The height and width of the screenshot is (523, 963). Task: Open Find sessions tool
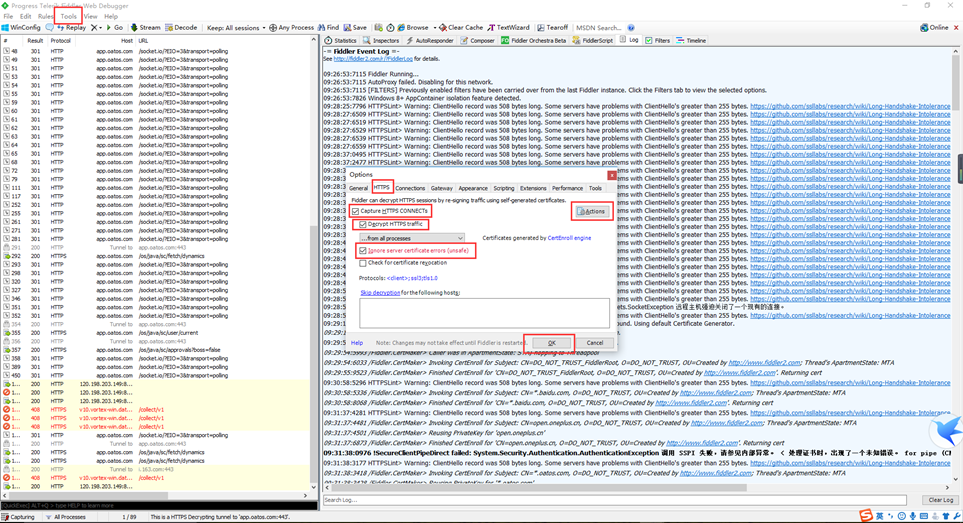[329, 28]
